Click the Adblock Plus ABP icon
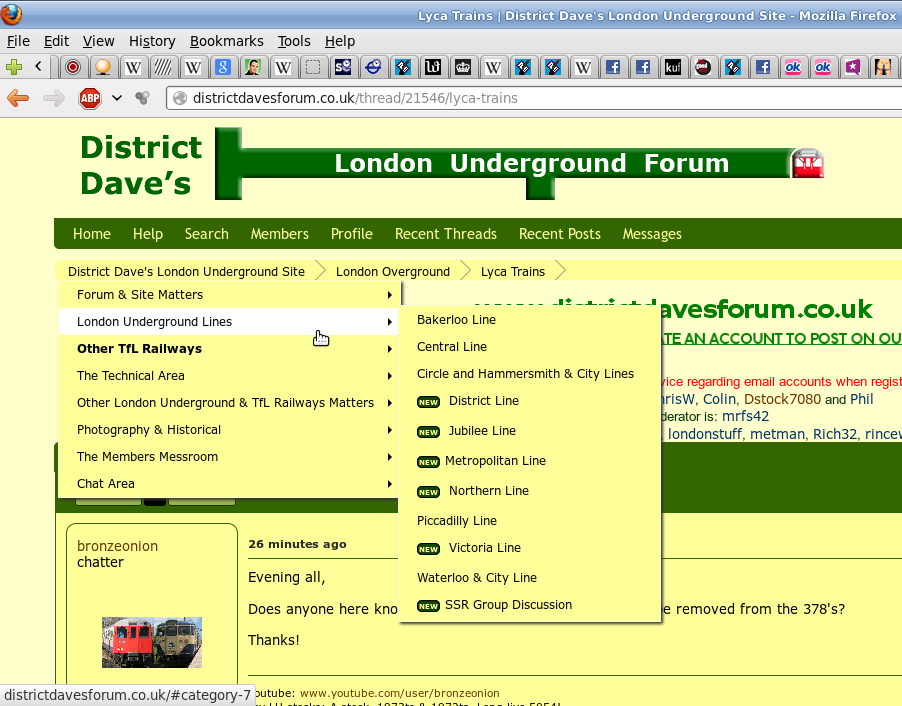This screenshot has height=706, width=902. [x=90, y=98]
